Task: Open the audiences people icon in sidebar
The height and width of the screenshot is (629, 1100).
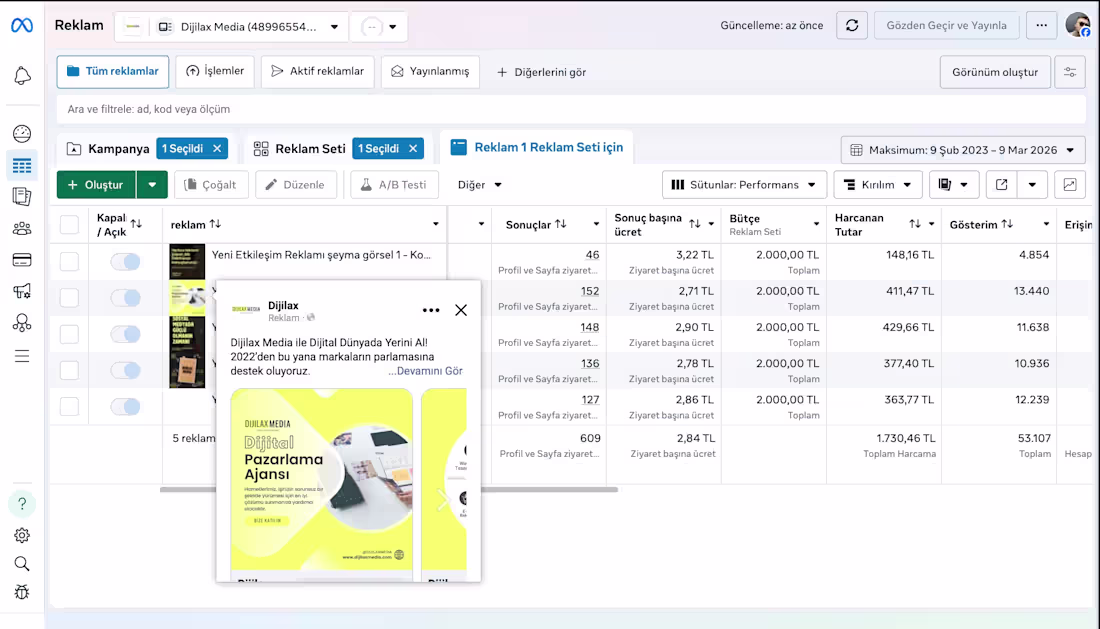Action: 22,229
